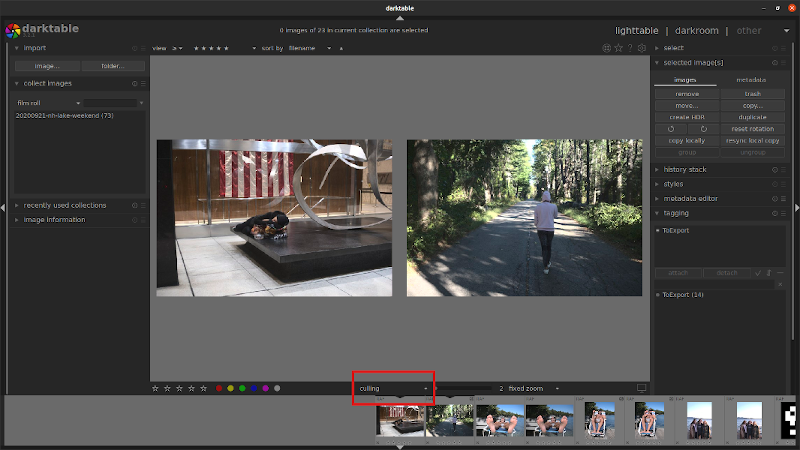Viewport: 800px width, 450px height.
Task: Toggle thumbnail overlays star icon in top toolbar
Action: 618,48
